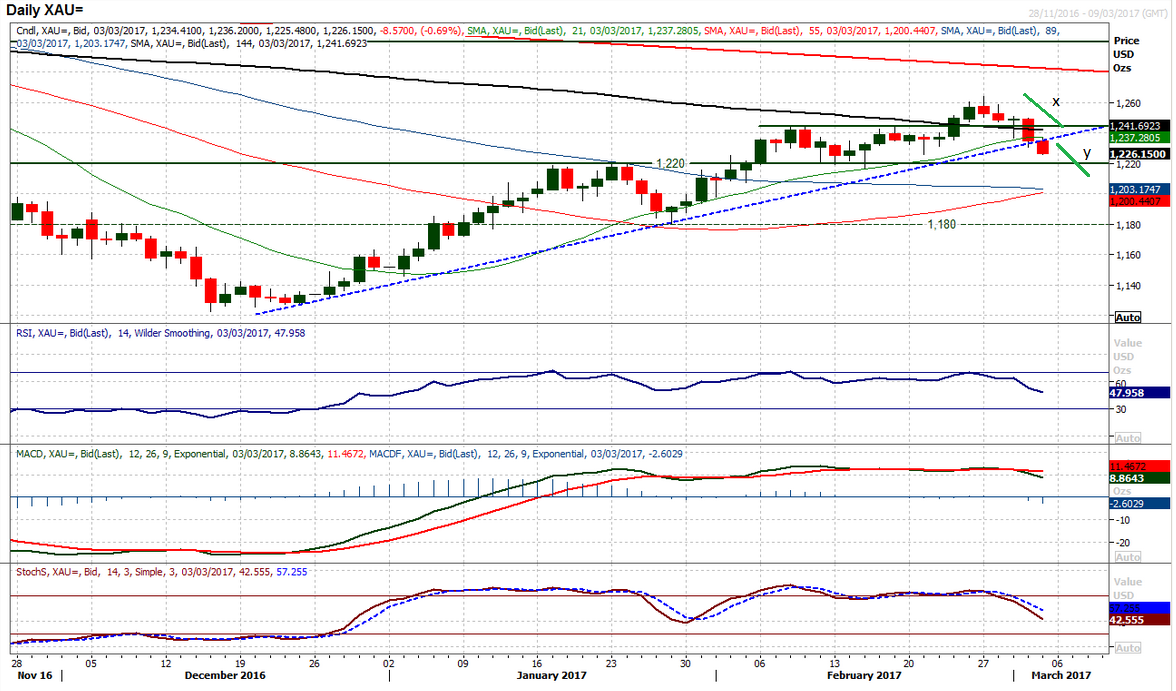Select the current price tag 1,226.1500
The image size is (1176, 691).
(x=1140, y=154)
